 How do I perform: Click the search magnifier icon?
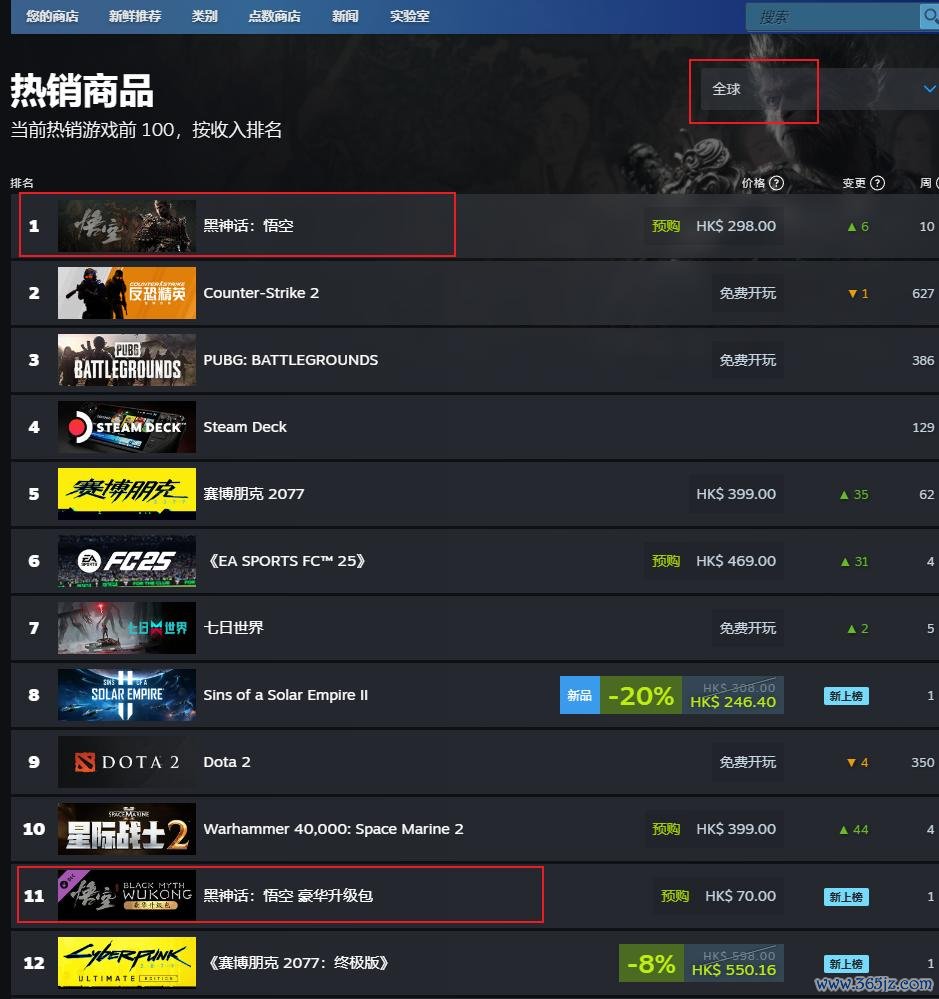930,16
